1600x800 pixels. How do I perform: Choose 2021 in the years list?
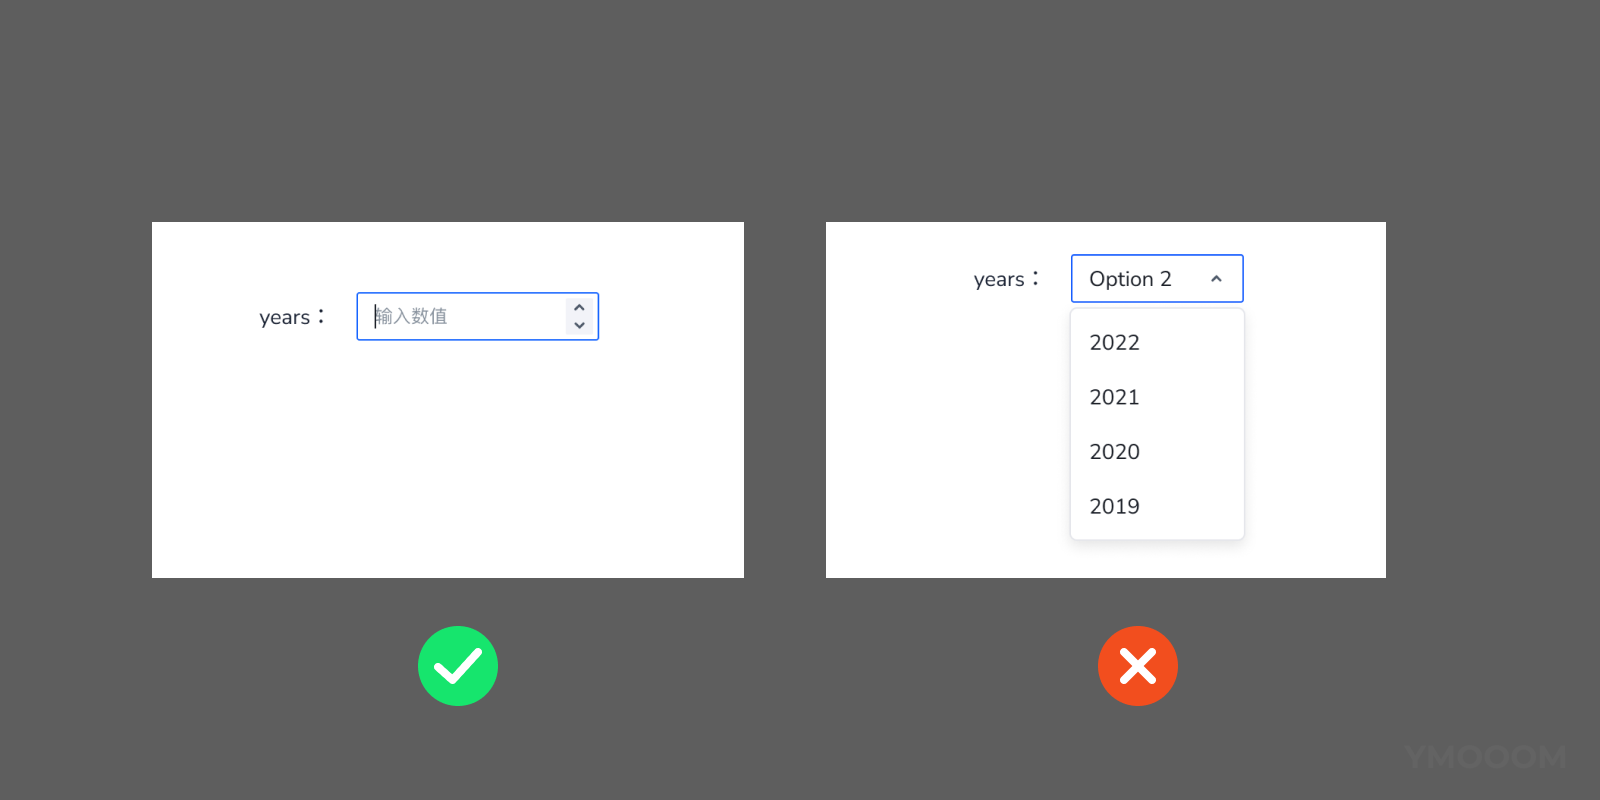pos(1115,397)
